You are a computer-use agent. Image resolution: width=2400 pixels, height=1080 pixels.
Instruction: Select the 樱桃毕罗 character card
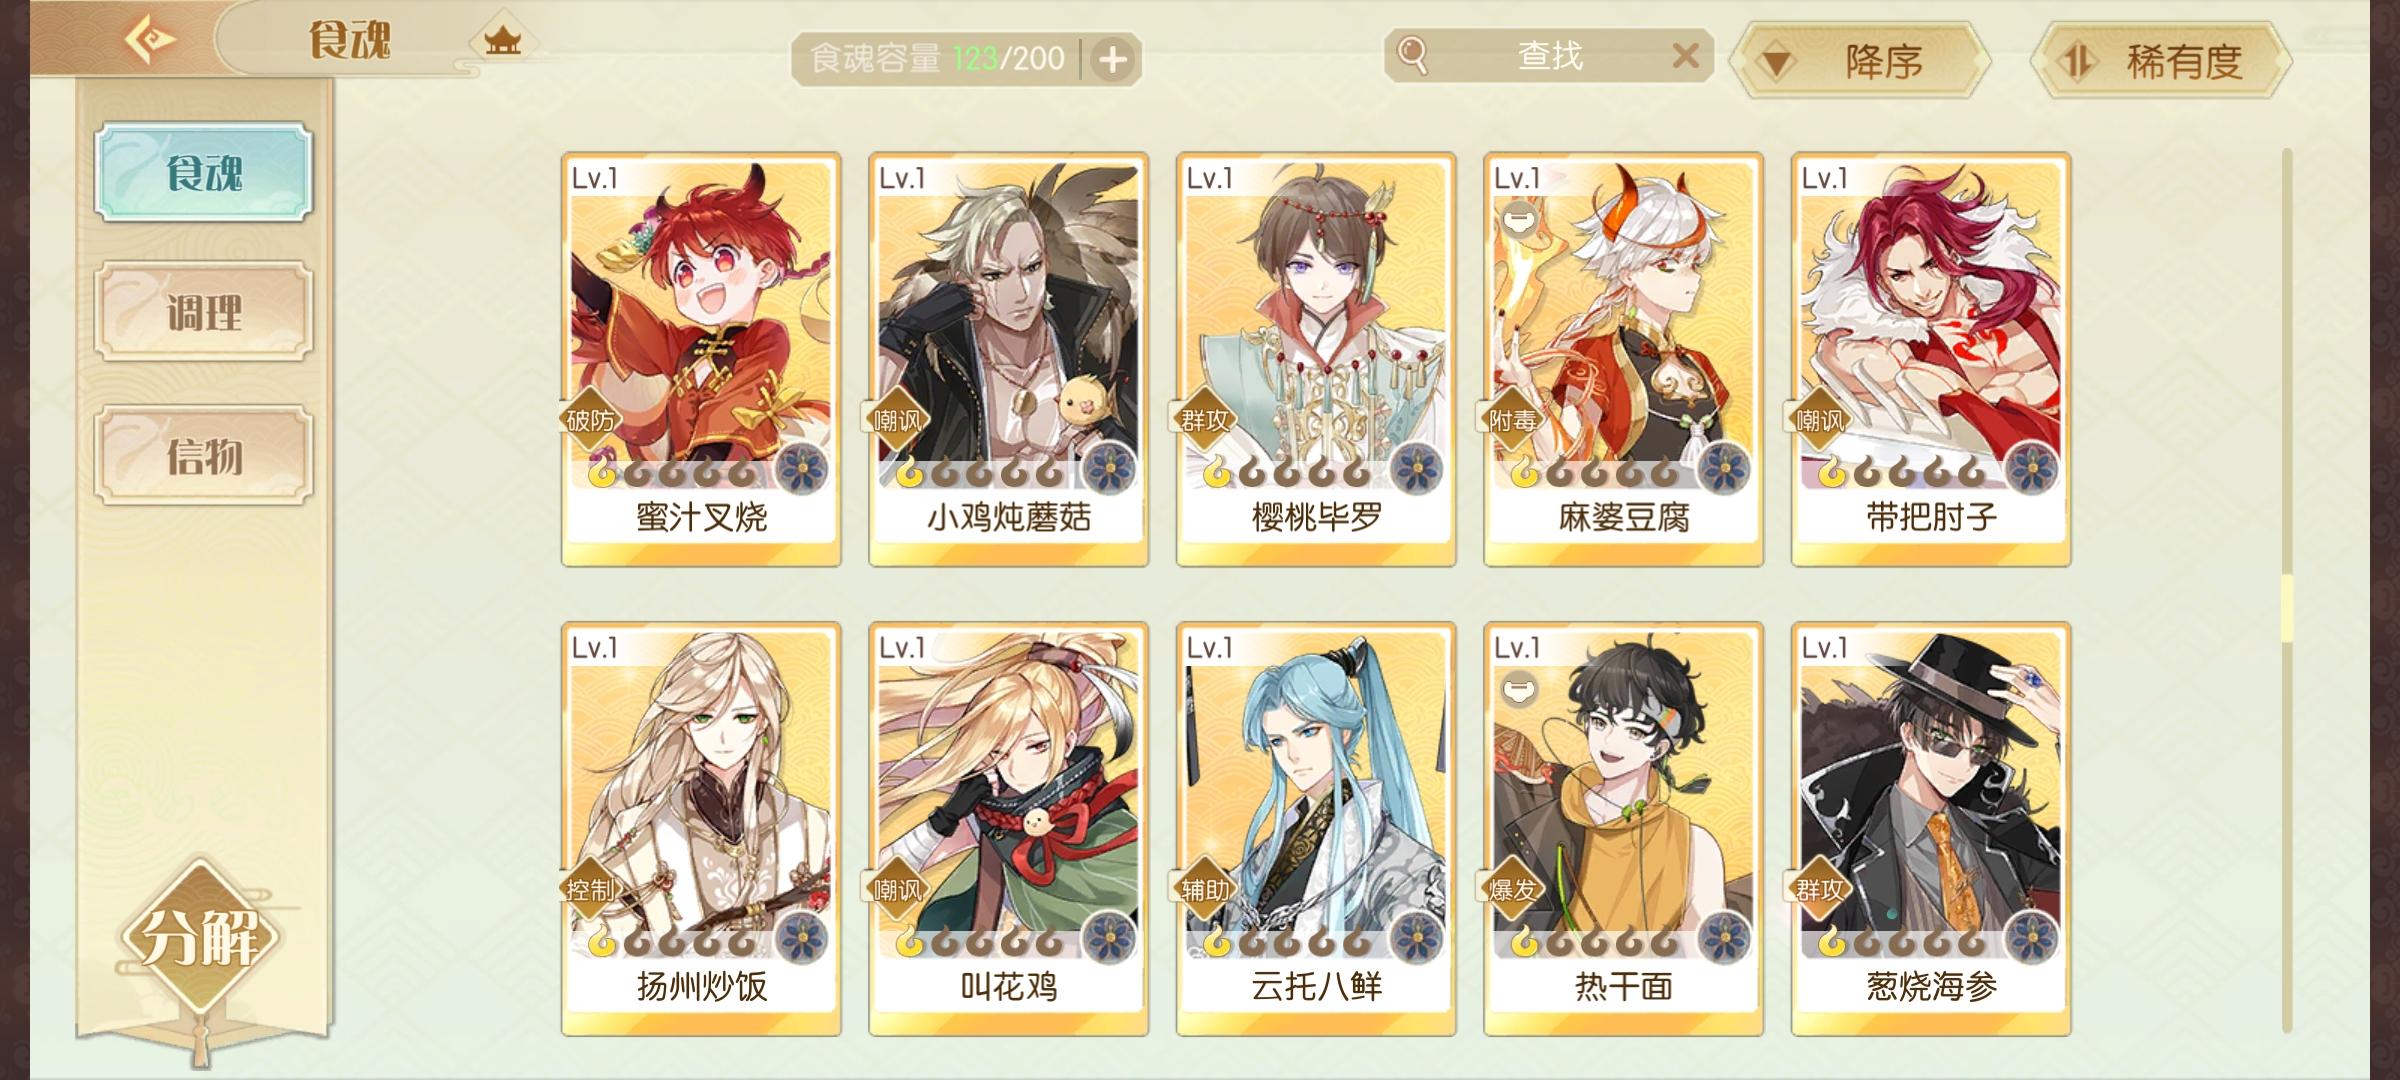(1316, 359)
